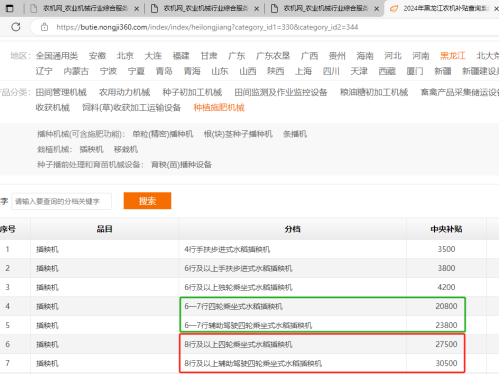Click subsidy value 30500

pos(446,363)
